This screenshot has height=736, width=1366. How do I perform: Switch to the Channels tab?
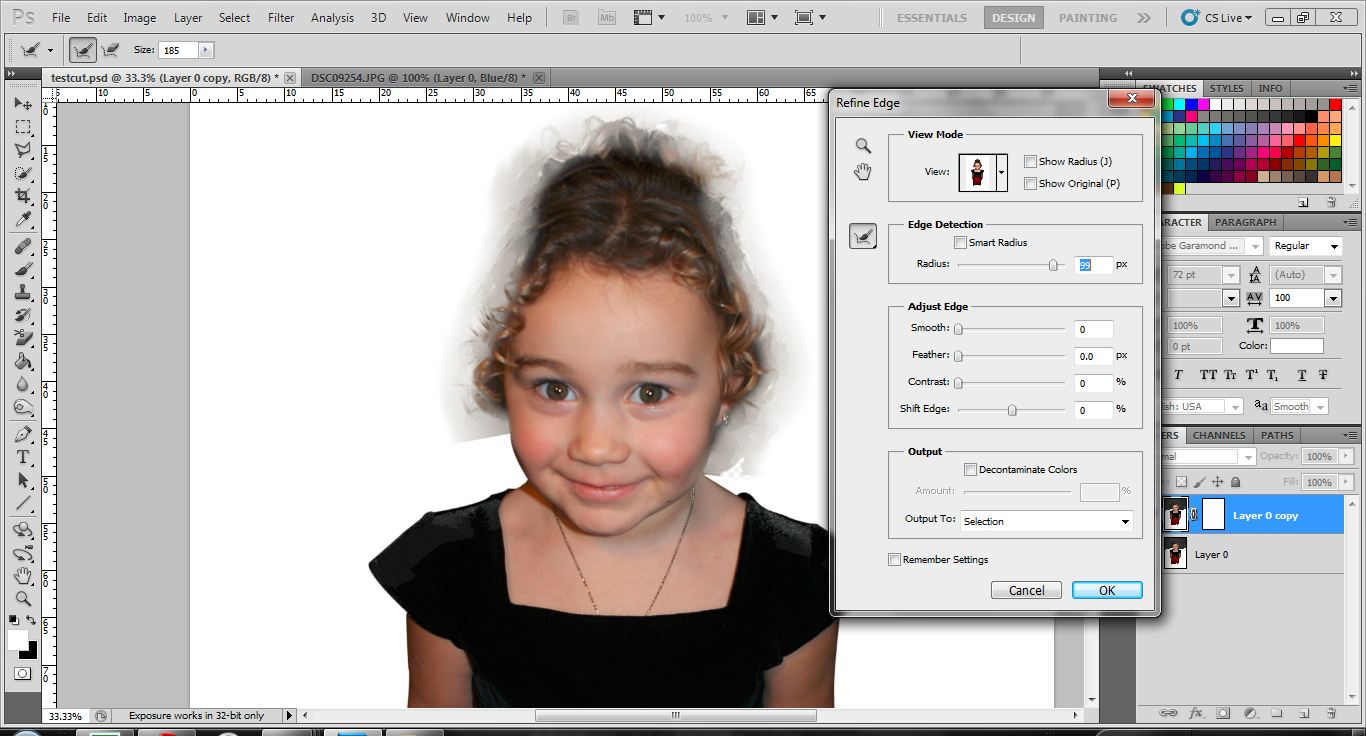(x=1219, y=435)
